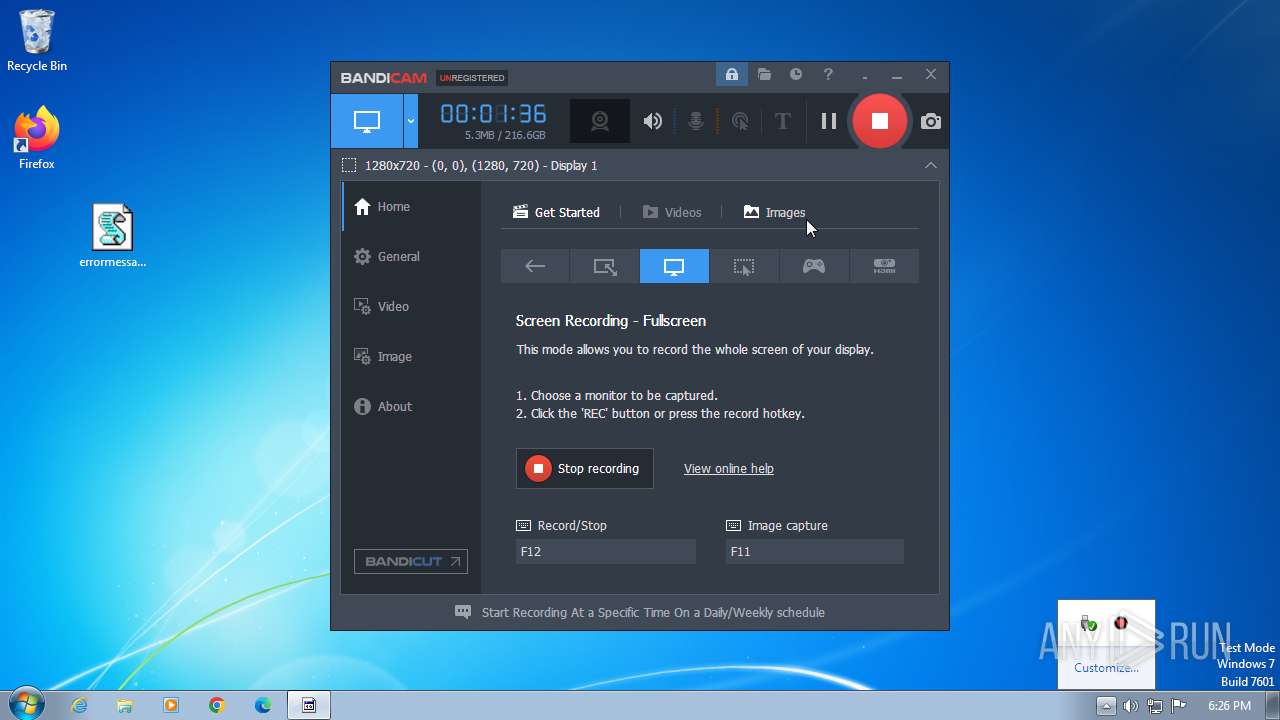Launch Chrome from taskbar

(217, 705)
